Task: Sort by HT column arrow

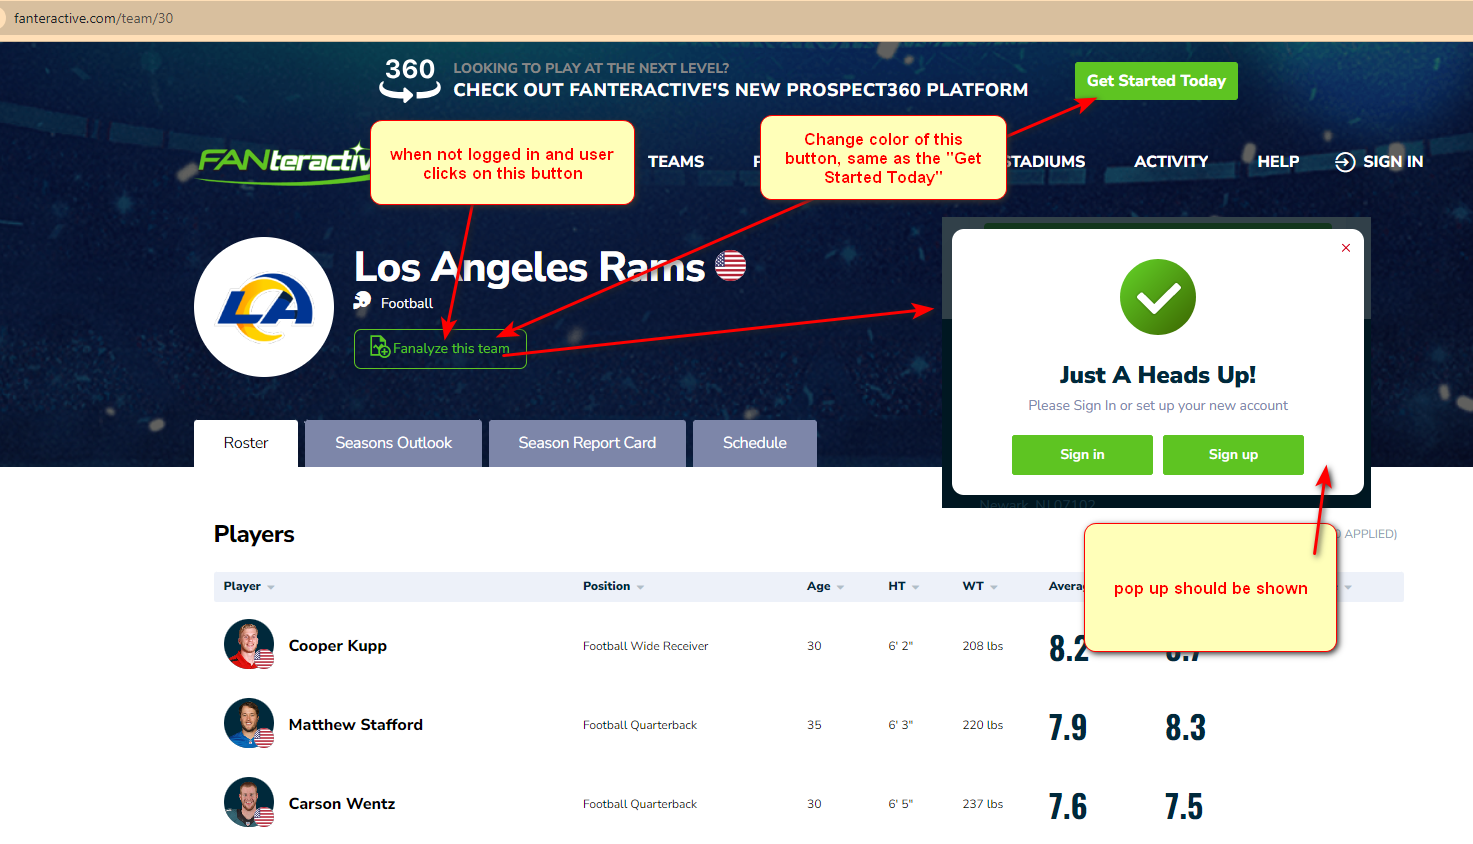Action: pos(915,588)
